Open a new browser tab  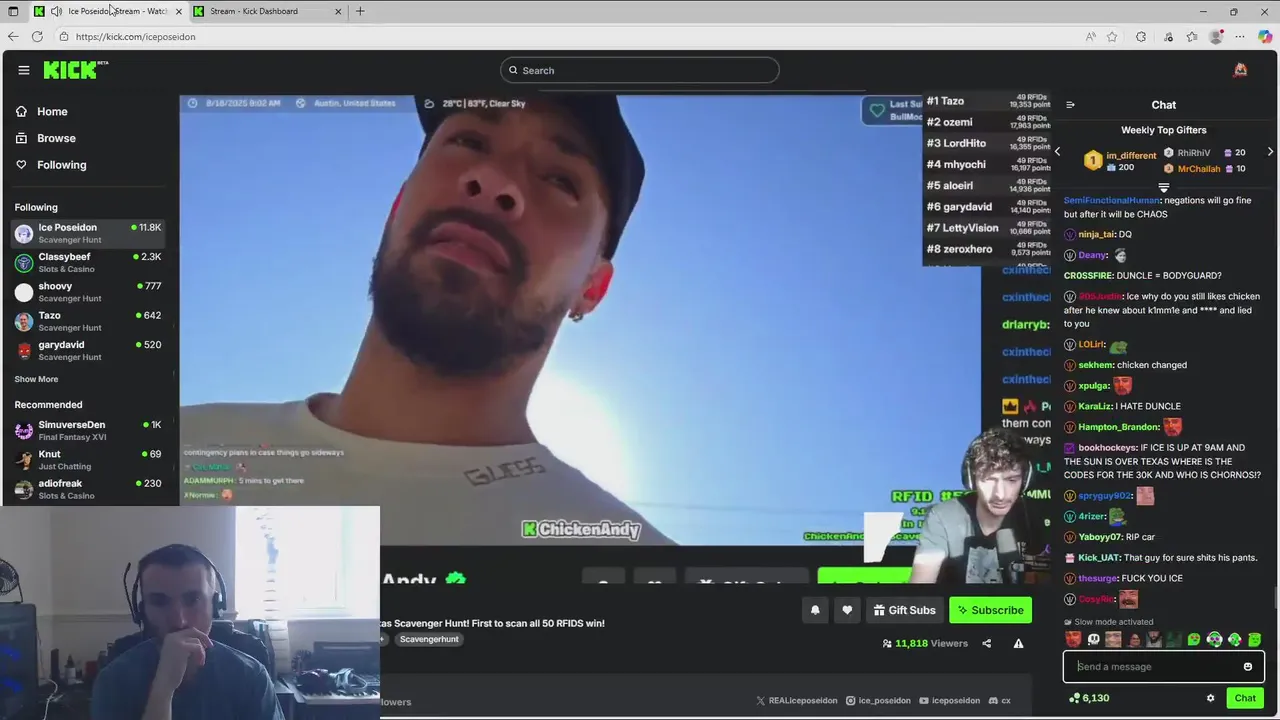click(360, 11)
